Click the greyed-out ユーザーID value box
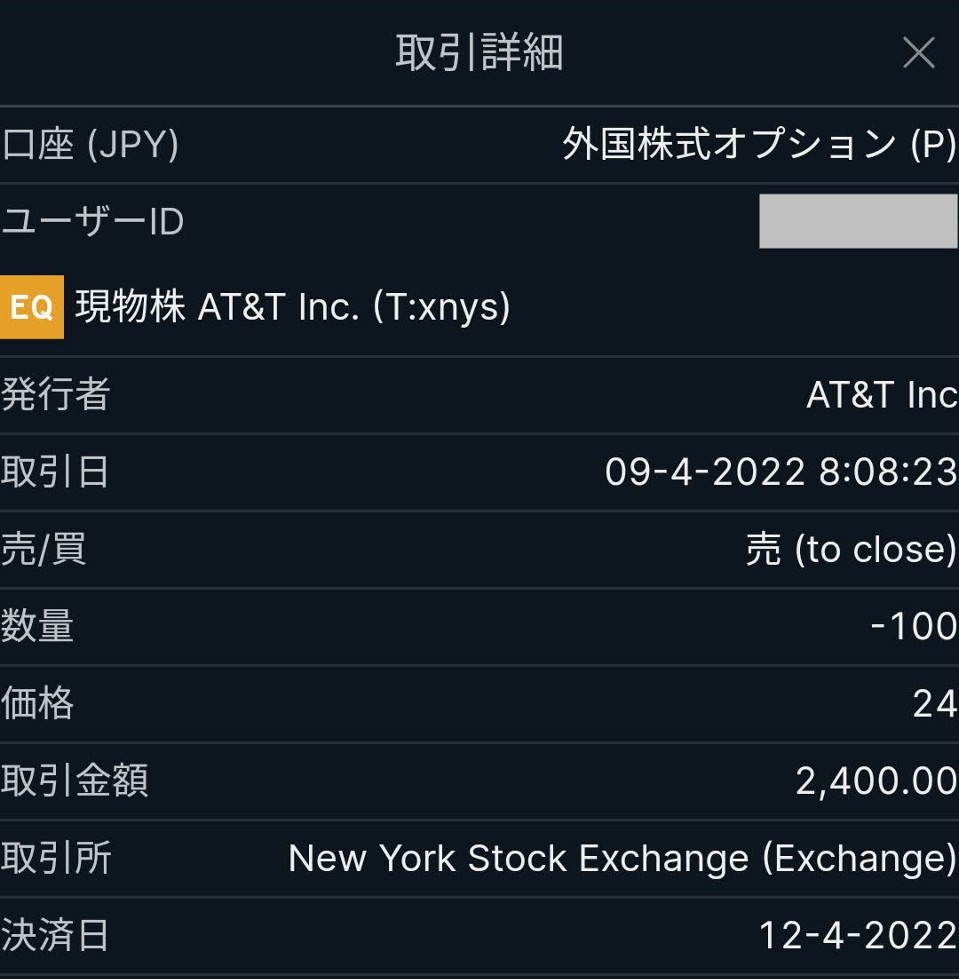The image size is (959, 979). (x=857, y=221)
